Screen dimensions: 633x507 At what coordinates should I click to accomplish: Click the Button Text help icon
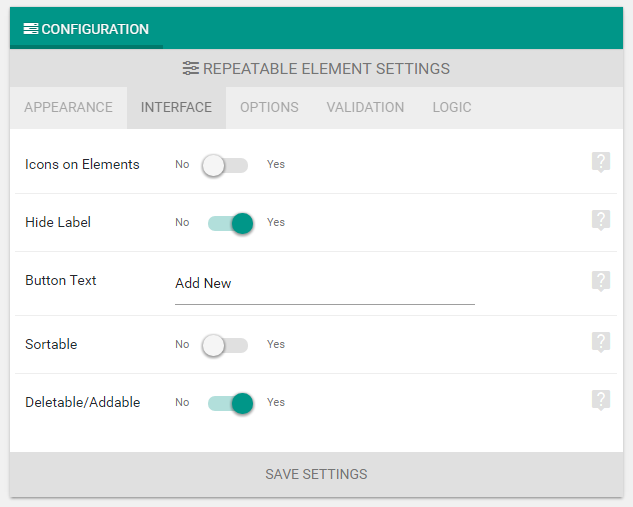601,281
